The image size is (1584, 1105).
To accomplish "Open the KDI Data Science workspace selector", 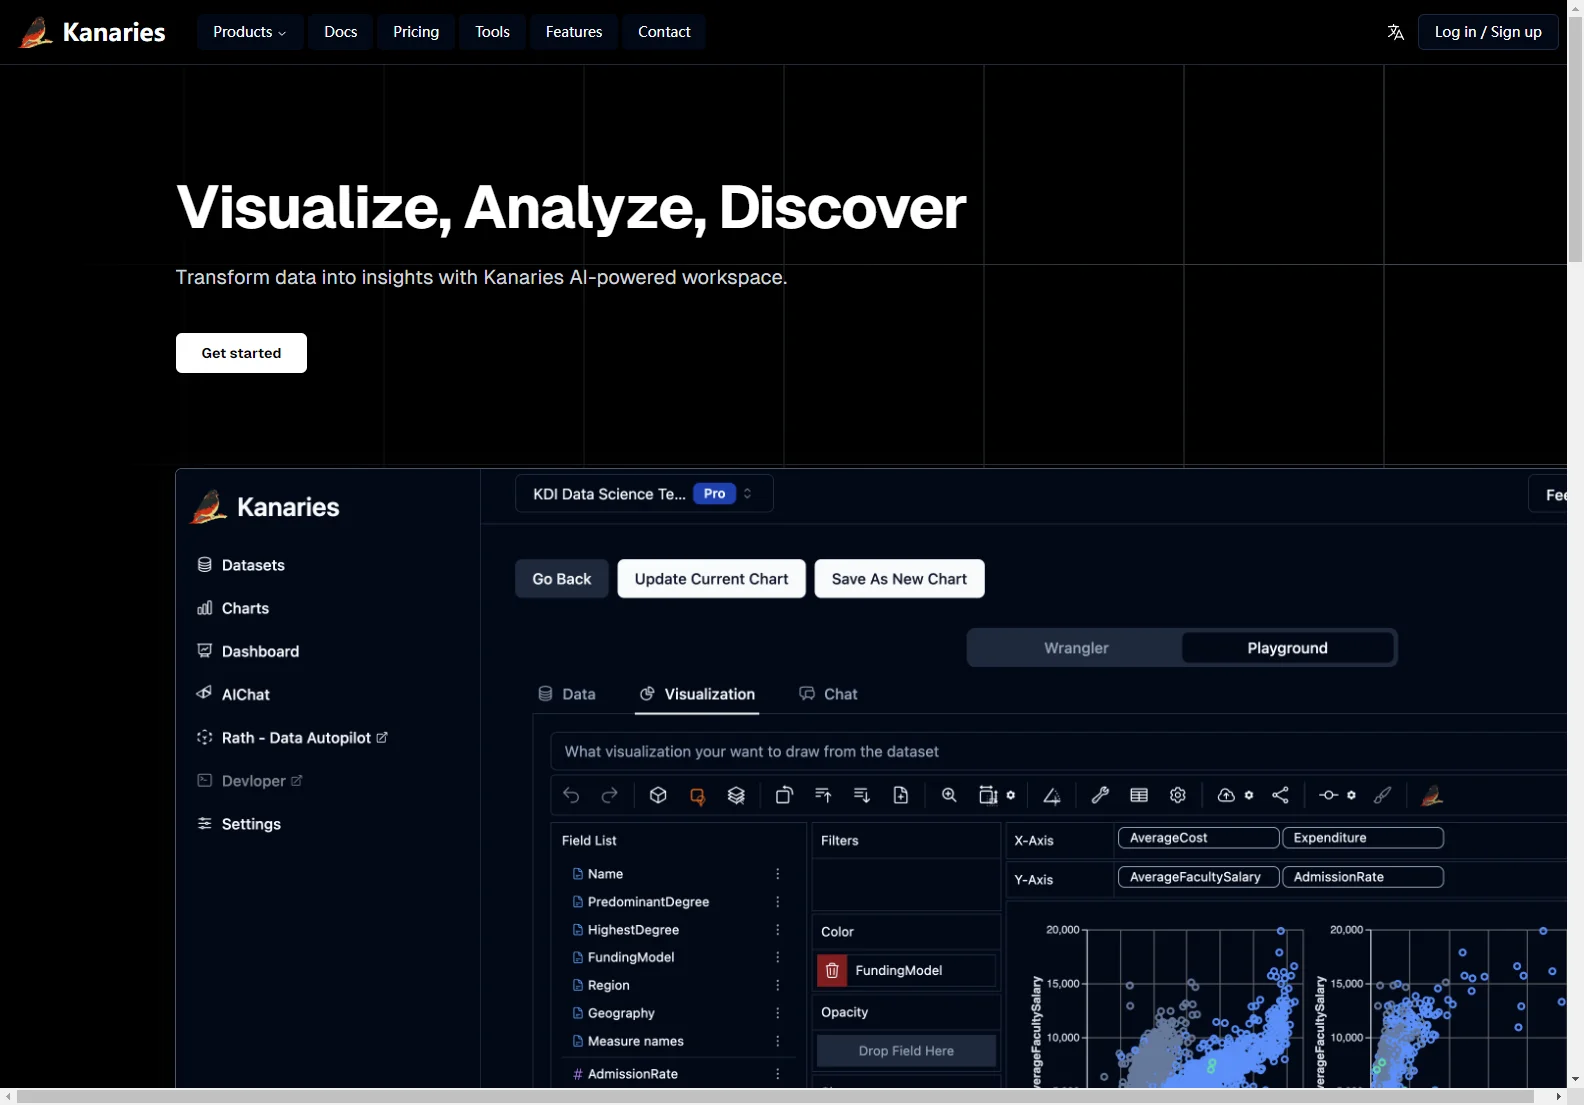I will 644,494.
